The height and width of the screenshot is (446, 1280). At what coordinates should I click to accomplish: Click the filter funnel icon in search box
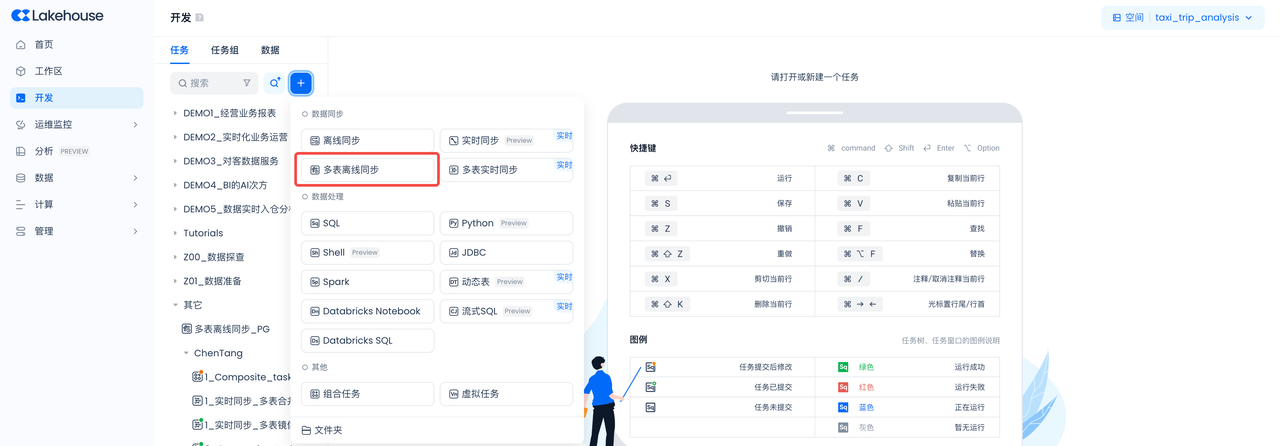pyautogui.click(x=247, y=83)
